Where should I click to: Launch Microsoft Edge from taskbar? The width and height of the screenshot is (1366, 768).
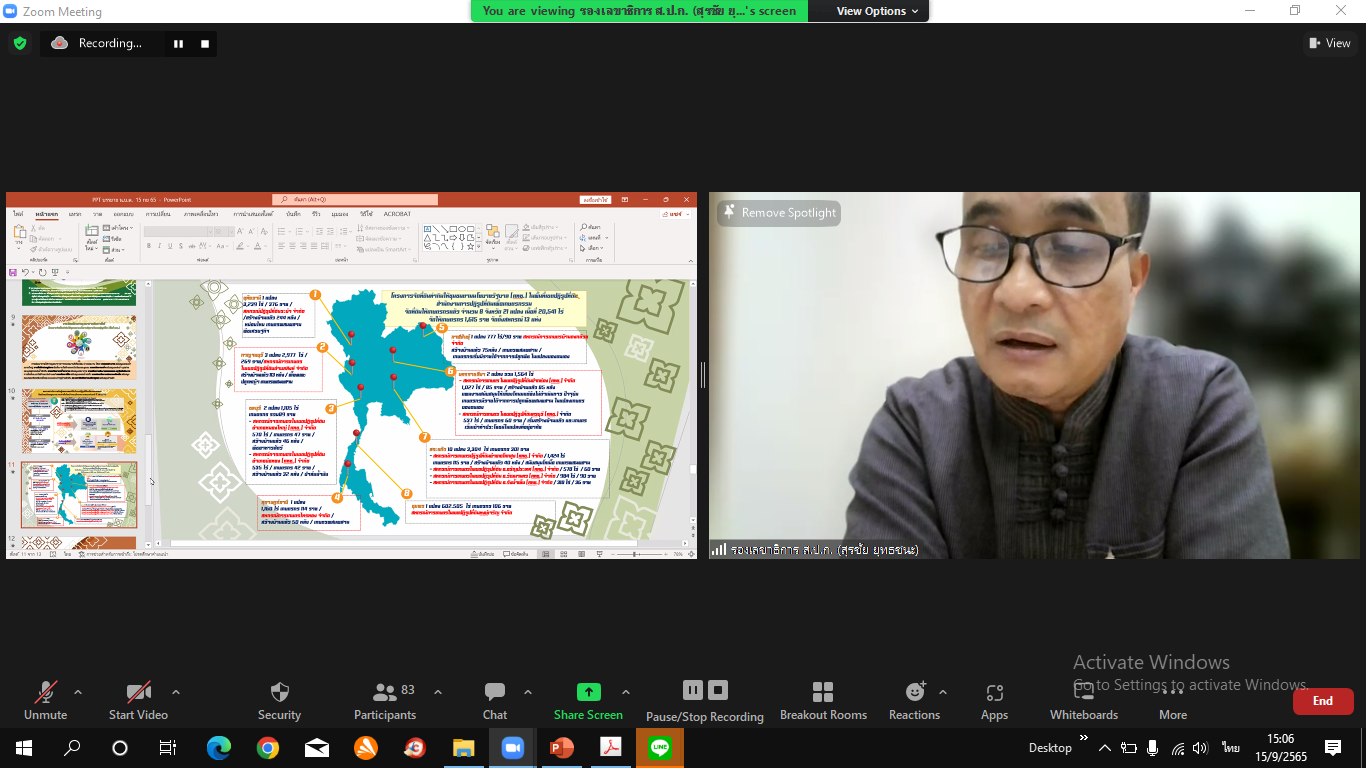pyautogui.click(x=219, y=748)
